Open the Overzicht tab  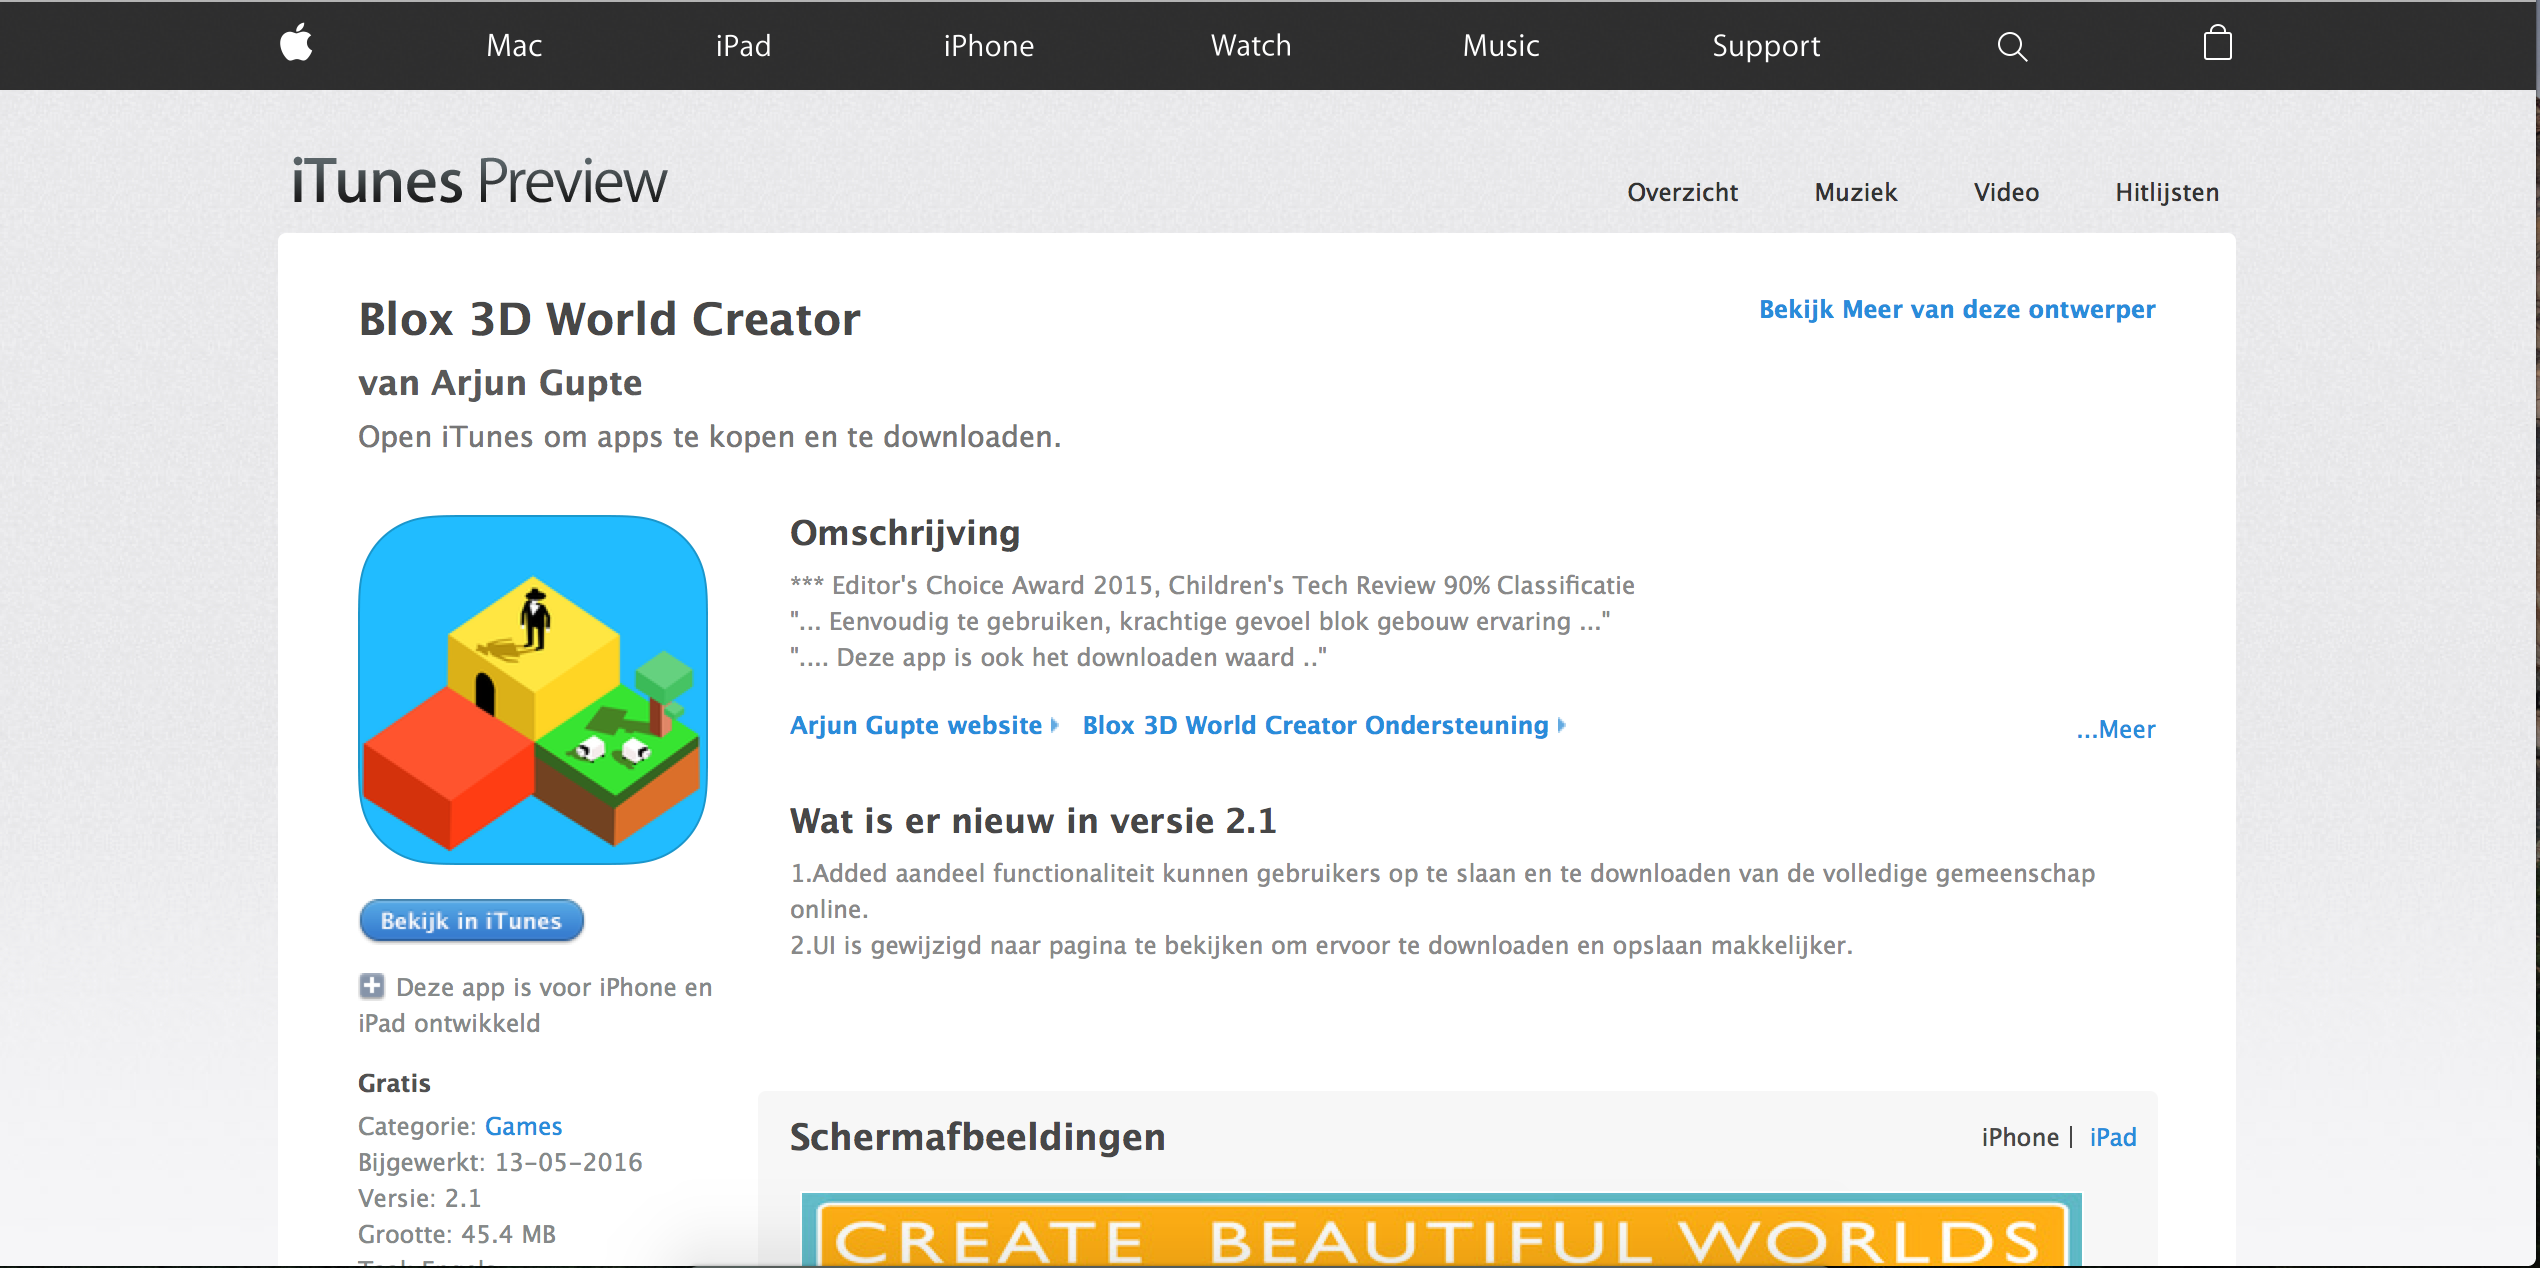click(1683, 191)
